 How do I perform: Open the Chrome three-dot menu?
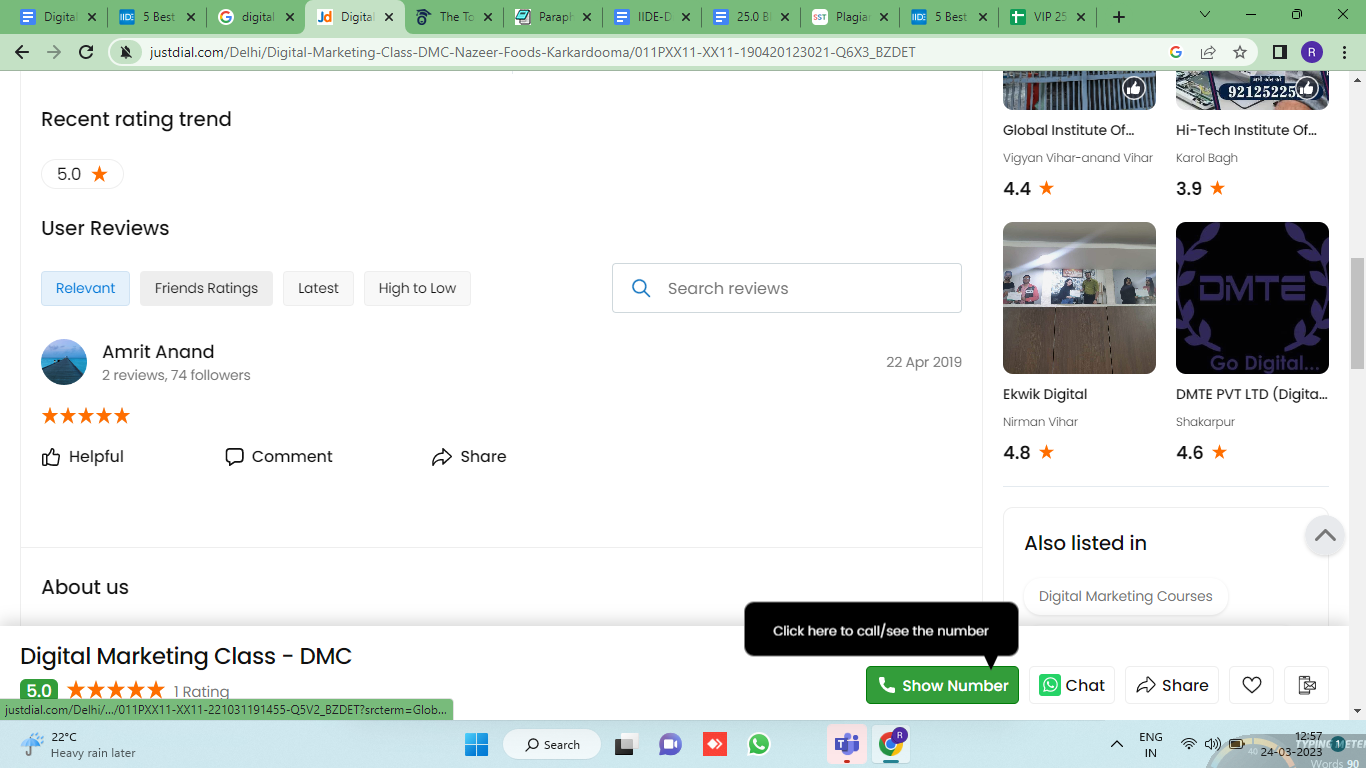pos(1344,52)
